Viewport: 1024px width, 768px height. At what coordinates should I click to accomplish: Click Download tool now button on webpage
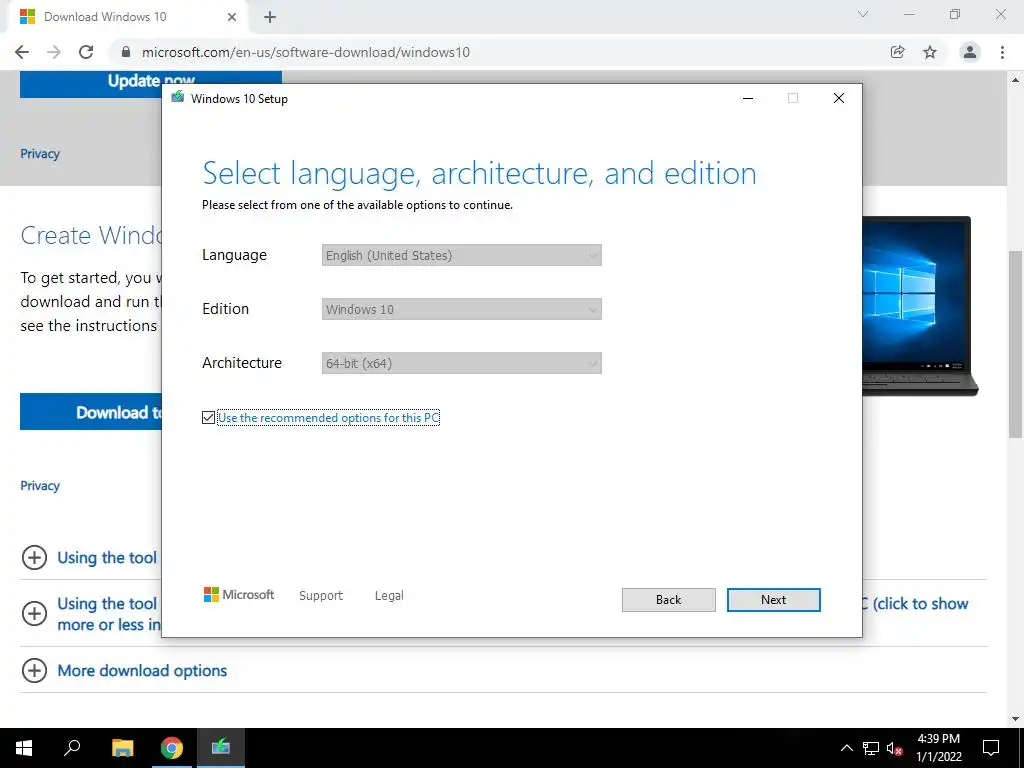(91, 412)
